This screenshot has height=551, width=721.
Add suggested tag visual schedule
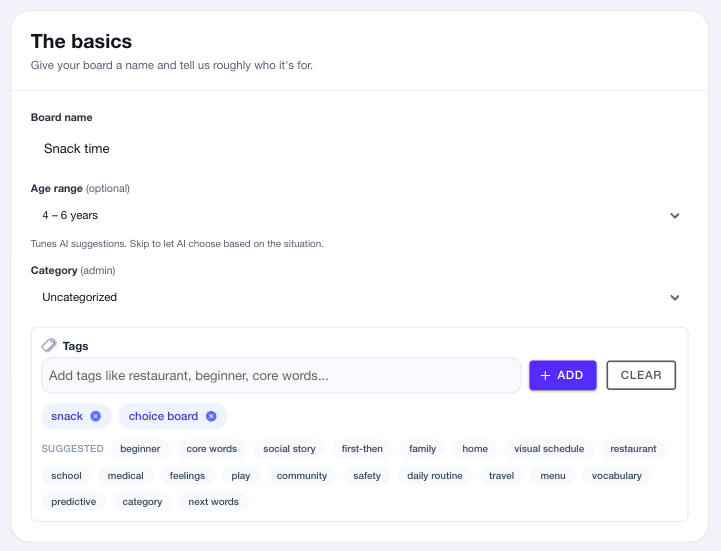click(x=549, y=449)
